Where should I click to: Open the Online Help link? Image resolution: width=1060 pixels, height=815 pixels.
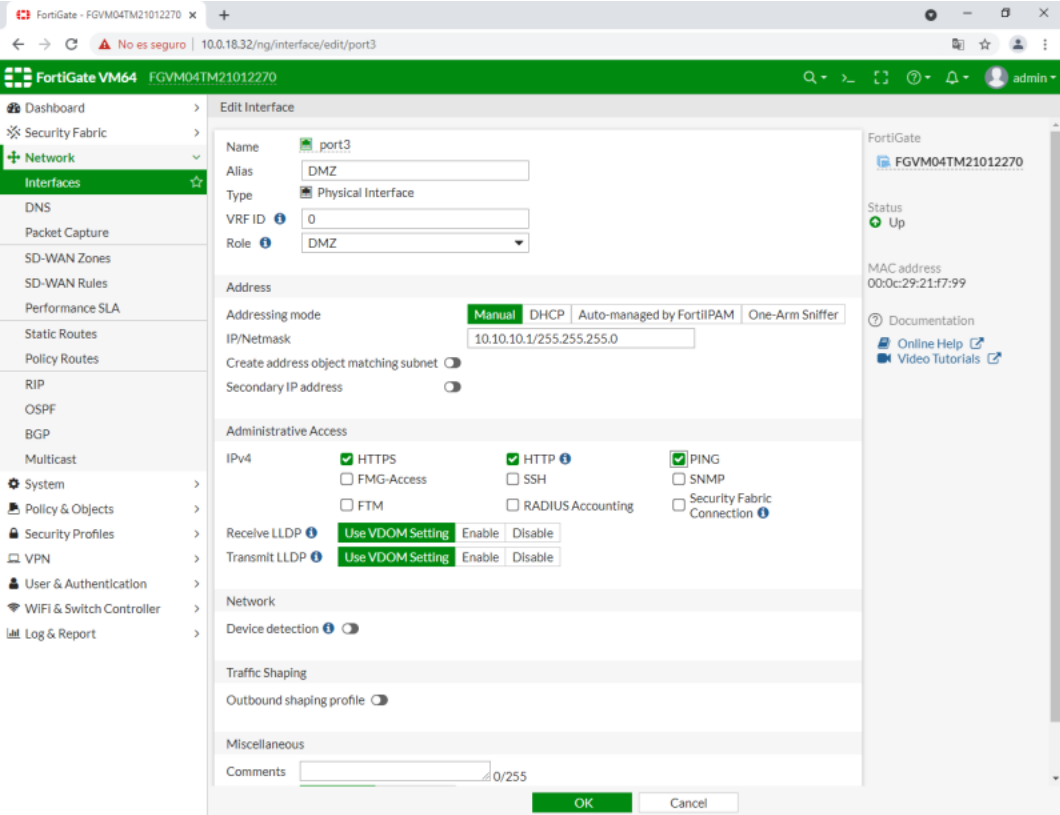[x=930, y=343]
